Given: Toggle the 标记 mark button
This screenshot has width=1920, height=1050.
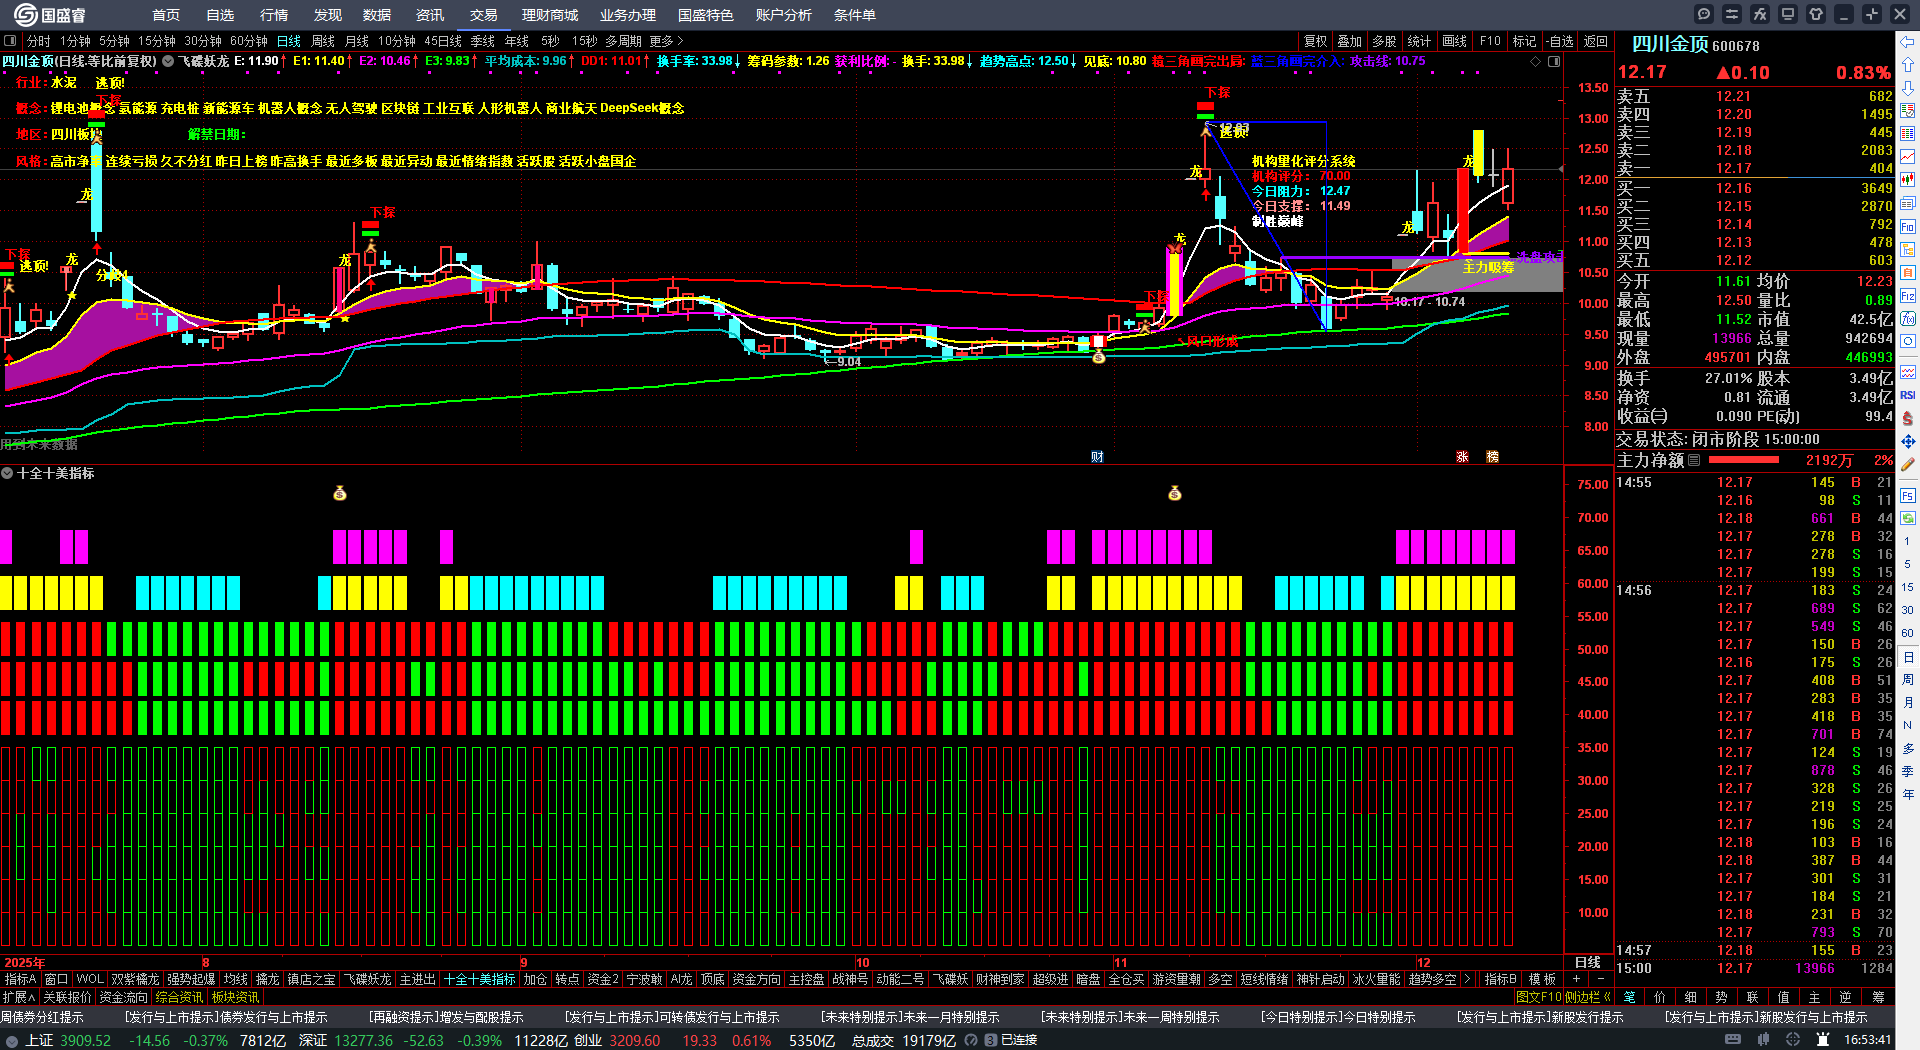Looking at the screenshot, I should [x=1524, y=41].
